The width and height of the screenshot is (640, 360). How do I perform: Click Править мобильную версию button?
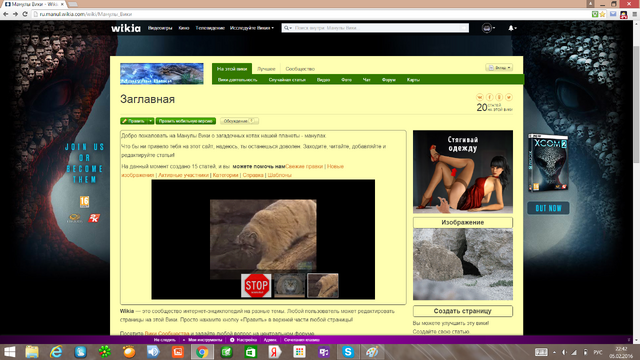[186, 121]
